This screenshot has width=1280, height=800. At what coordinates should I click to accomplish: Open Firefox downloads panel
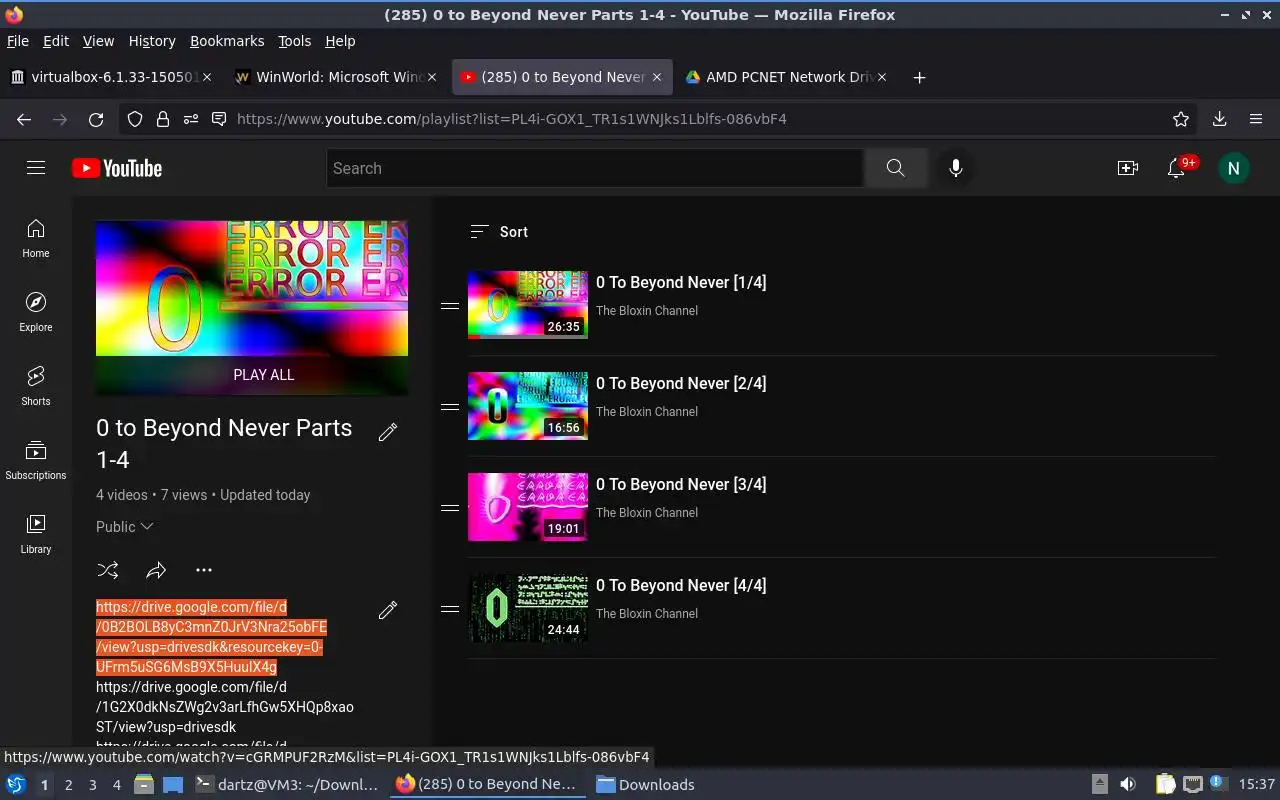tap(1219, 119)
